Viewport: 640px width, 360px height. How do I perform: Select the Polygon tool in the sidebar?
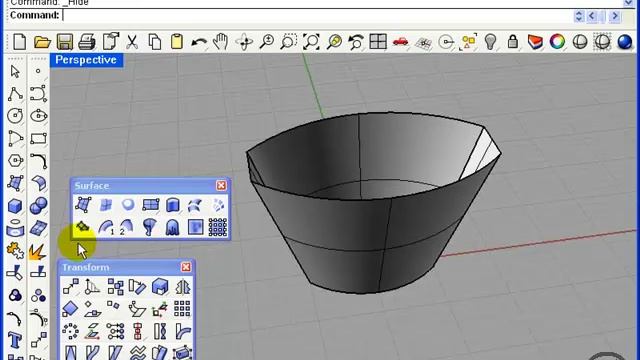15,160
